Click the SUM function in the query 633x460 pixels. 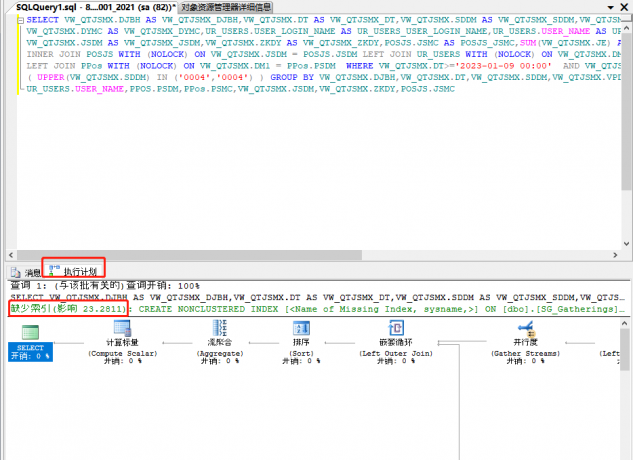point(528,43)
